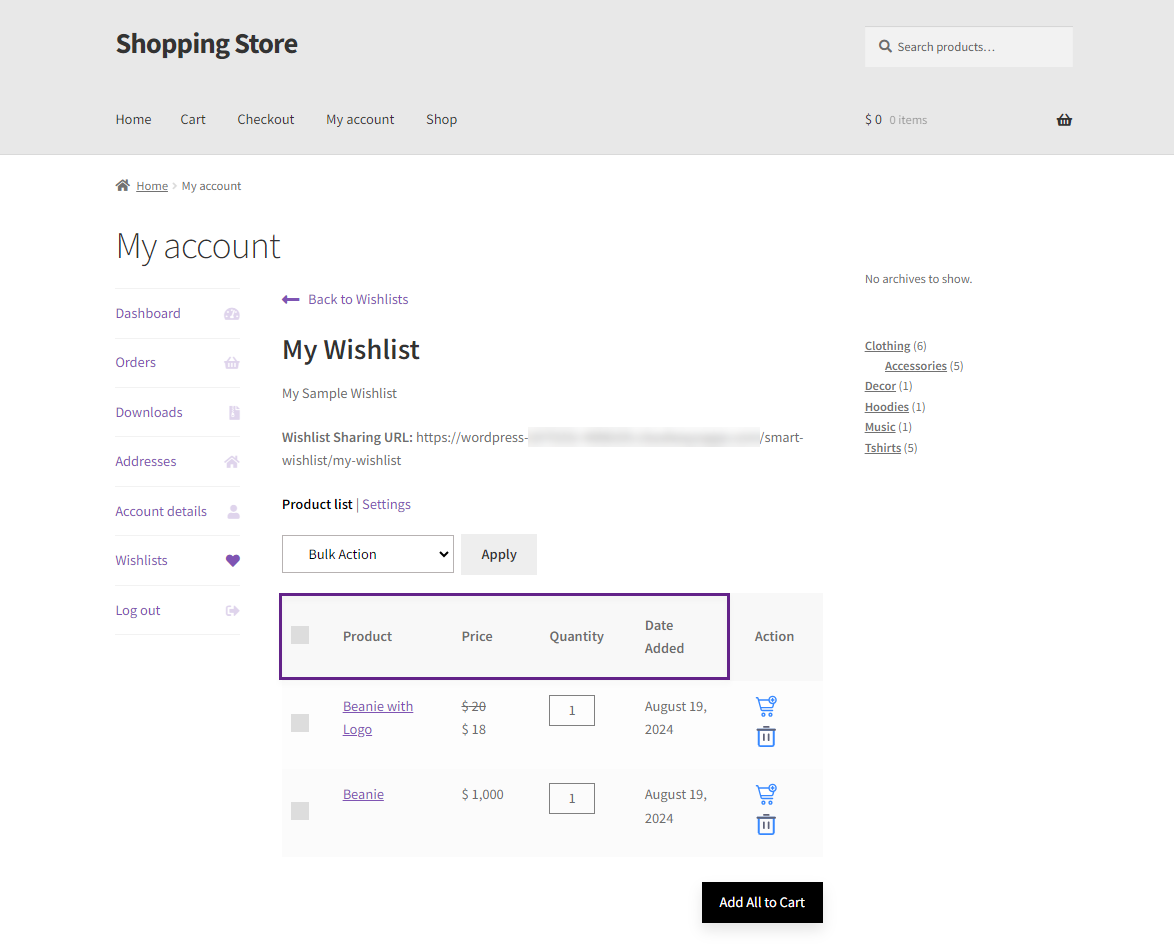Open the Home menu item
The width and height of the screenshot is (1174, 952).
pos(133,119)
